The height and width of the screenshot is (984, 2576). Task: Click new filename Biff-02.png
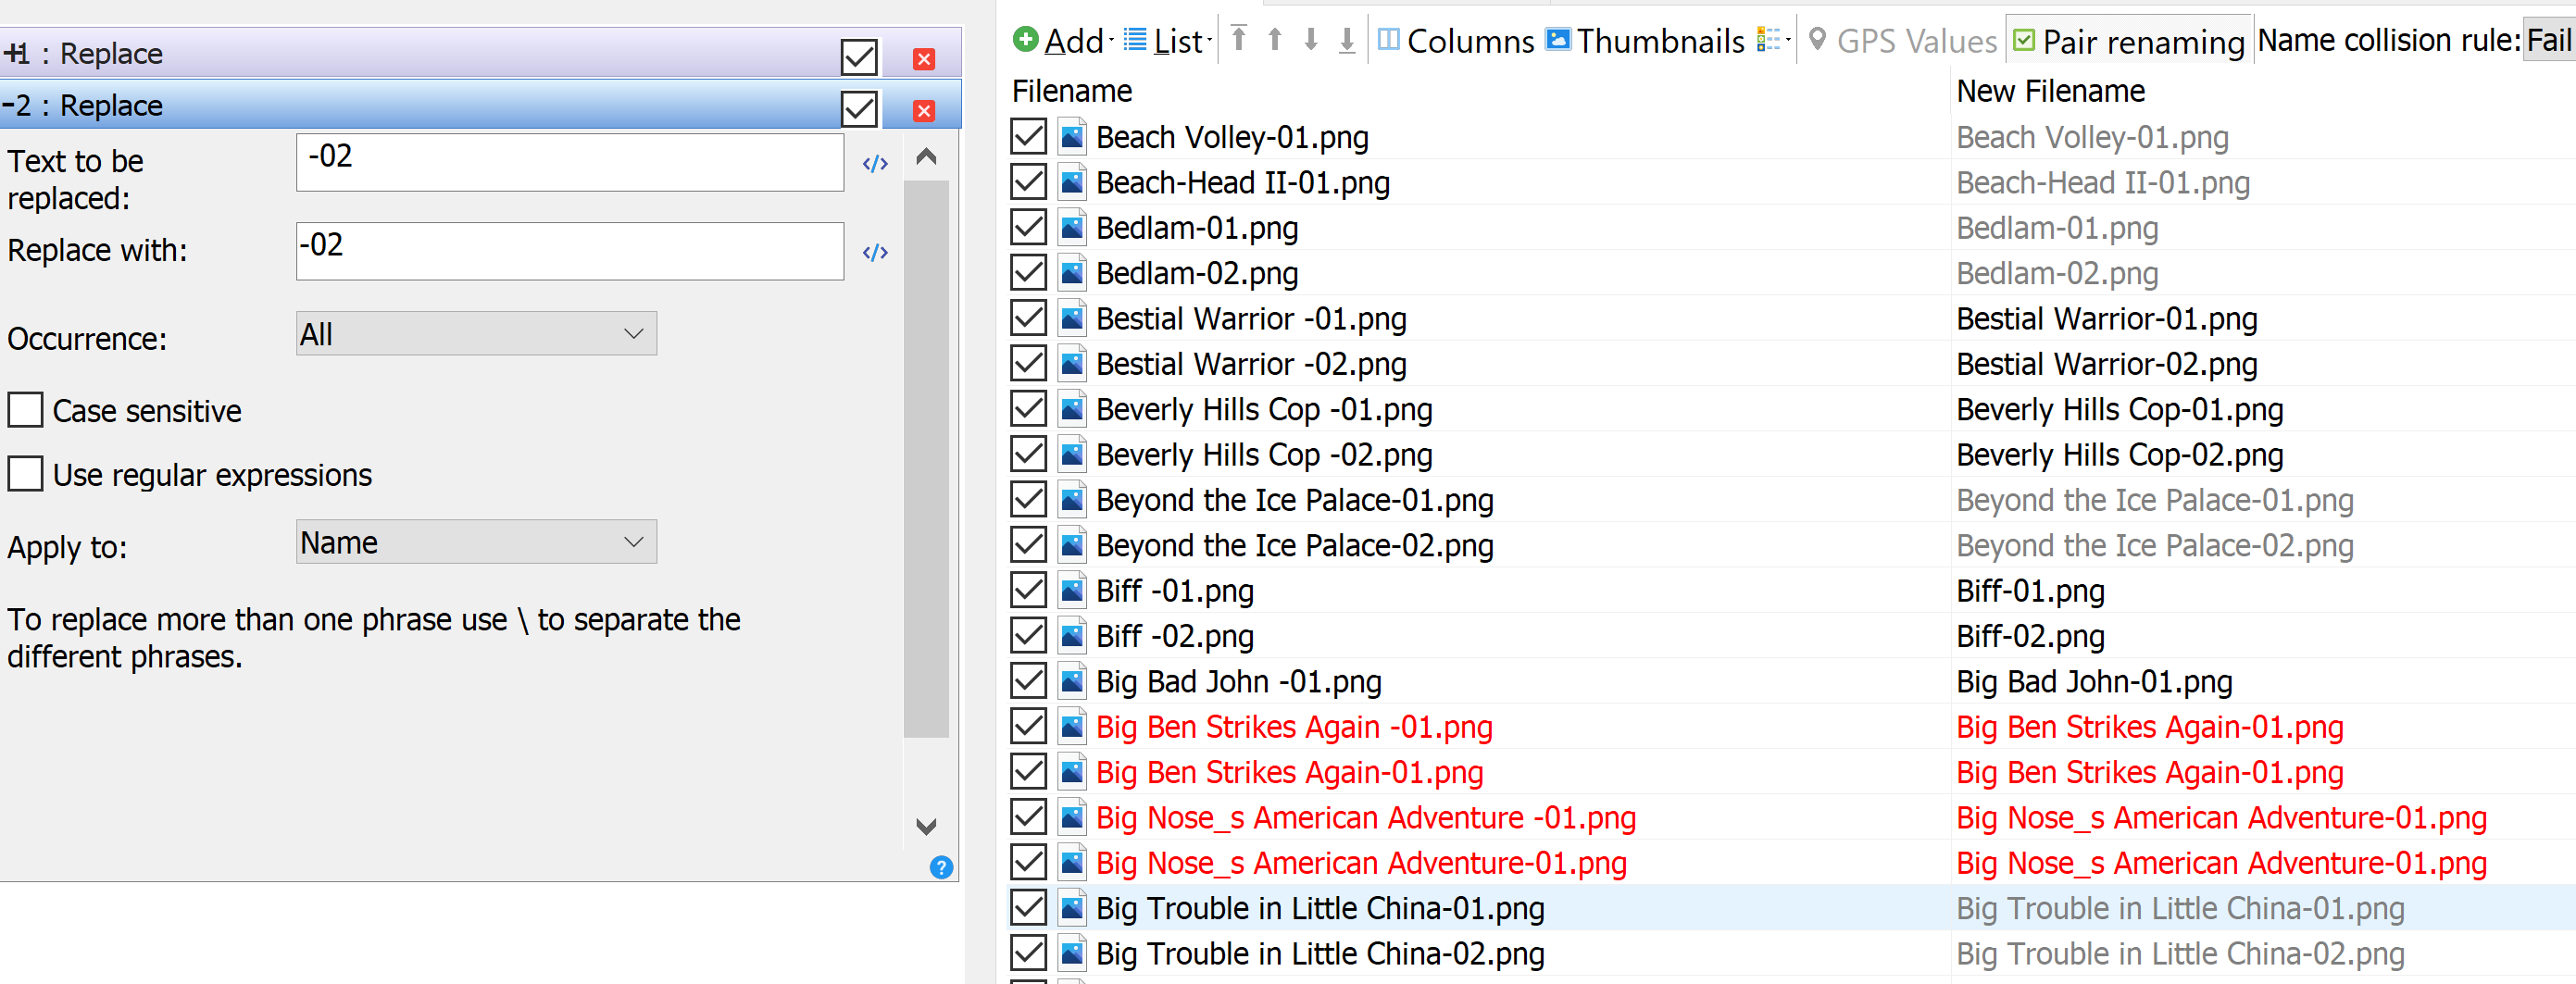pos(2030,637)
